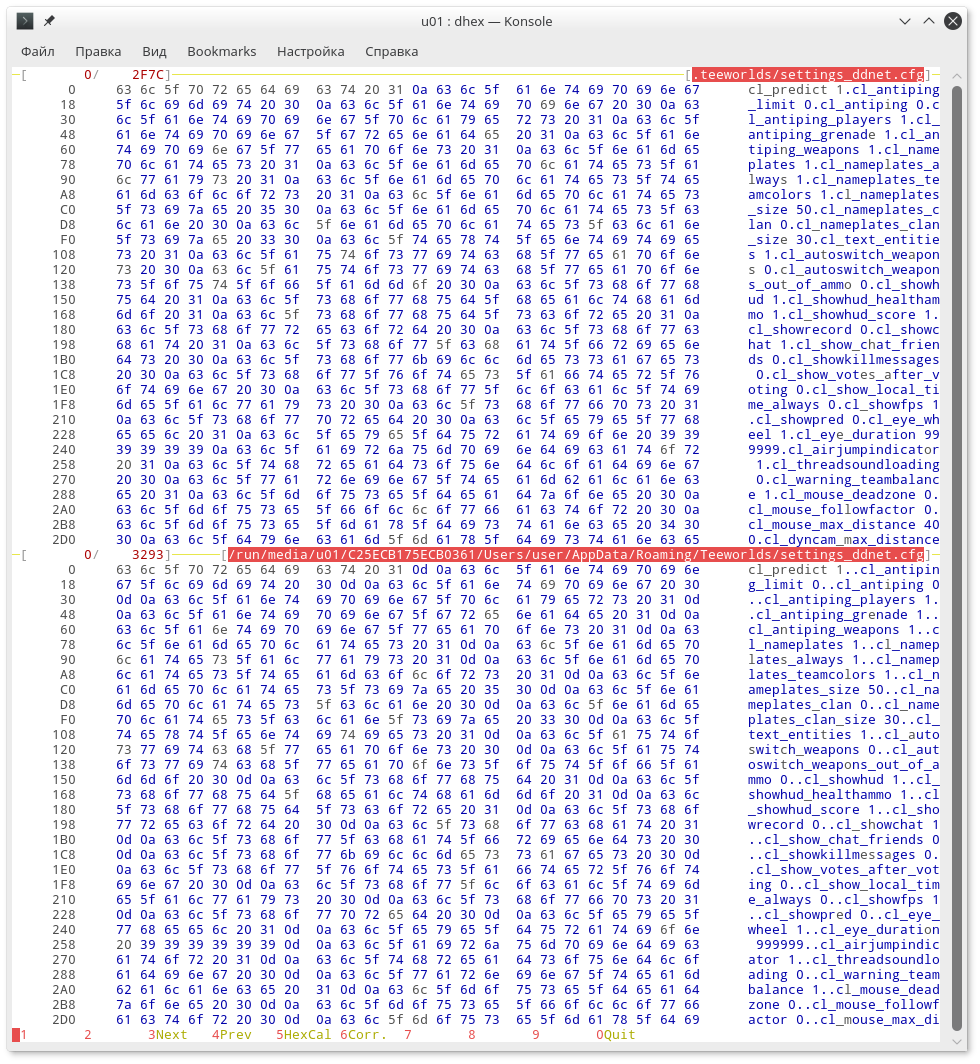Click the 3Next function key label
This screenshot has width=980, height=1064.
pos(168,1035)
